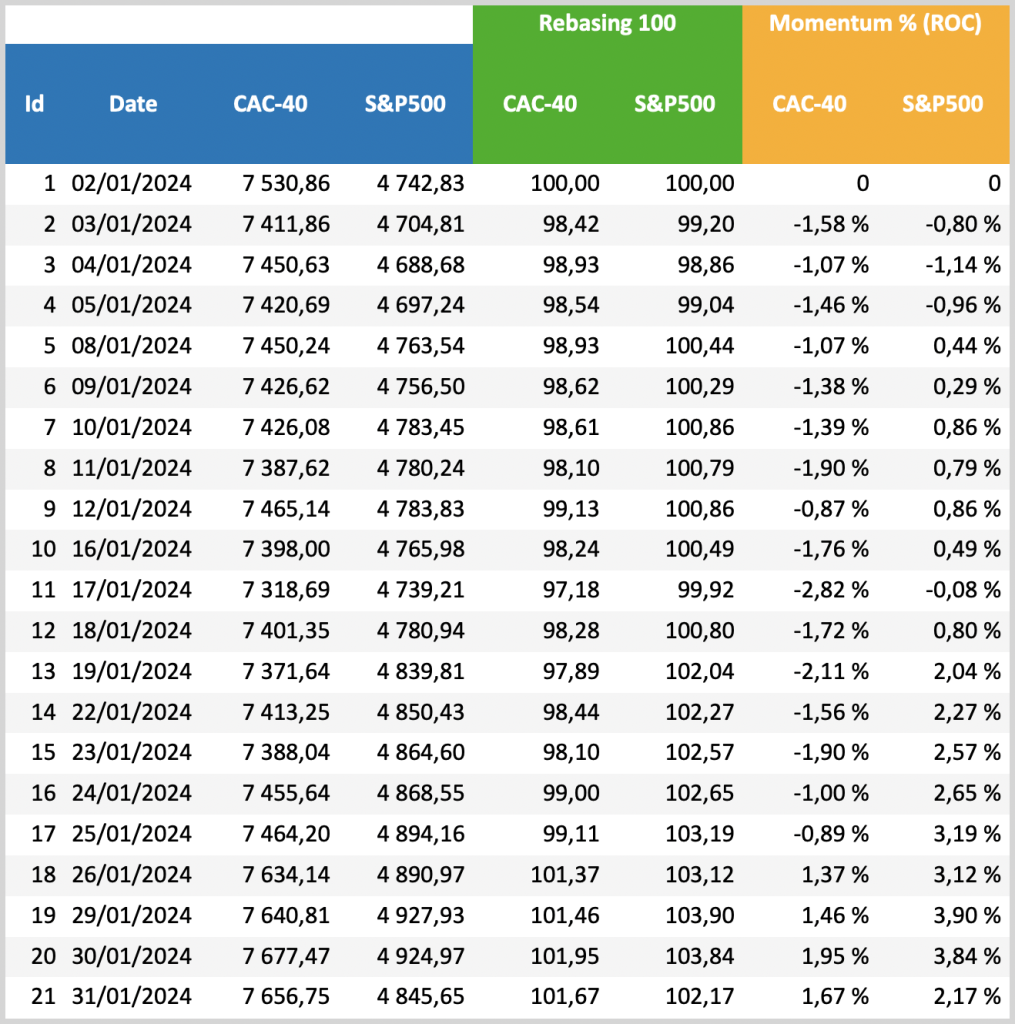Select the green S&P500 rebasing header
This screenshot has height=1024, width=1015.
675,104
